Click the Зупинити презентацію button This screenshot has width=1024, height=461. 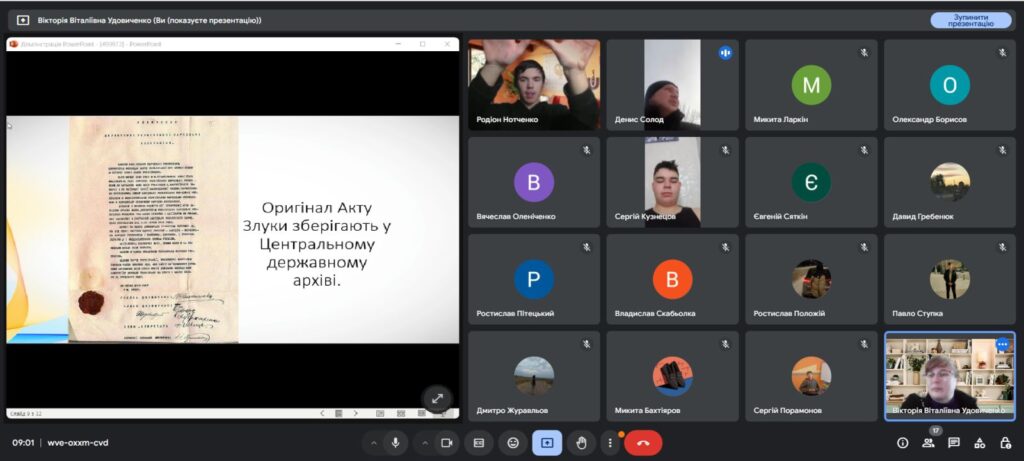[x=970, y=20]
